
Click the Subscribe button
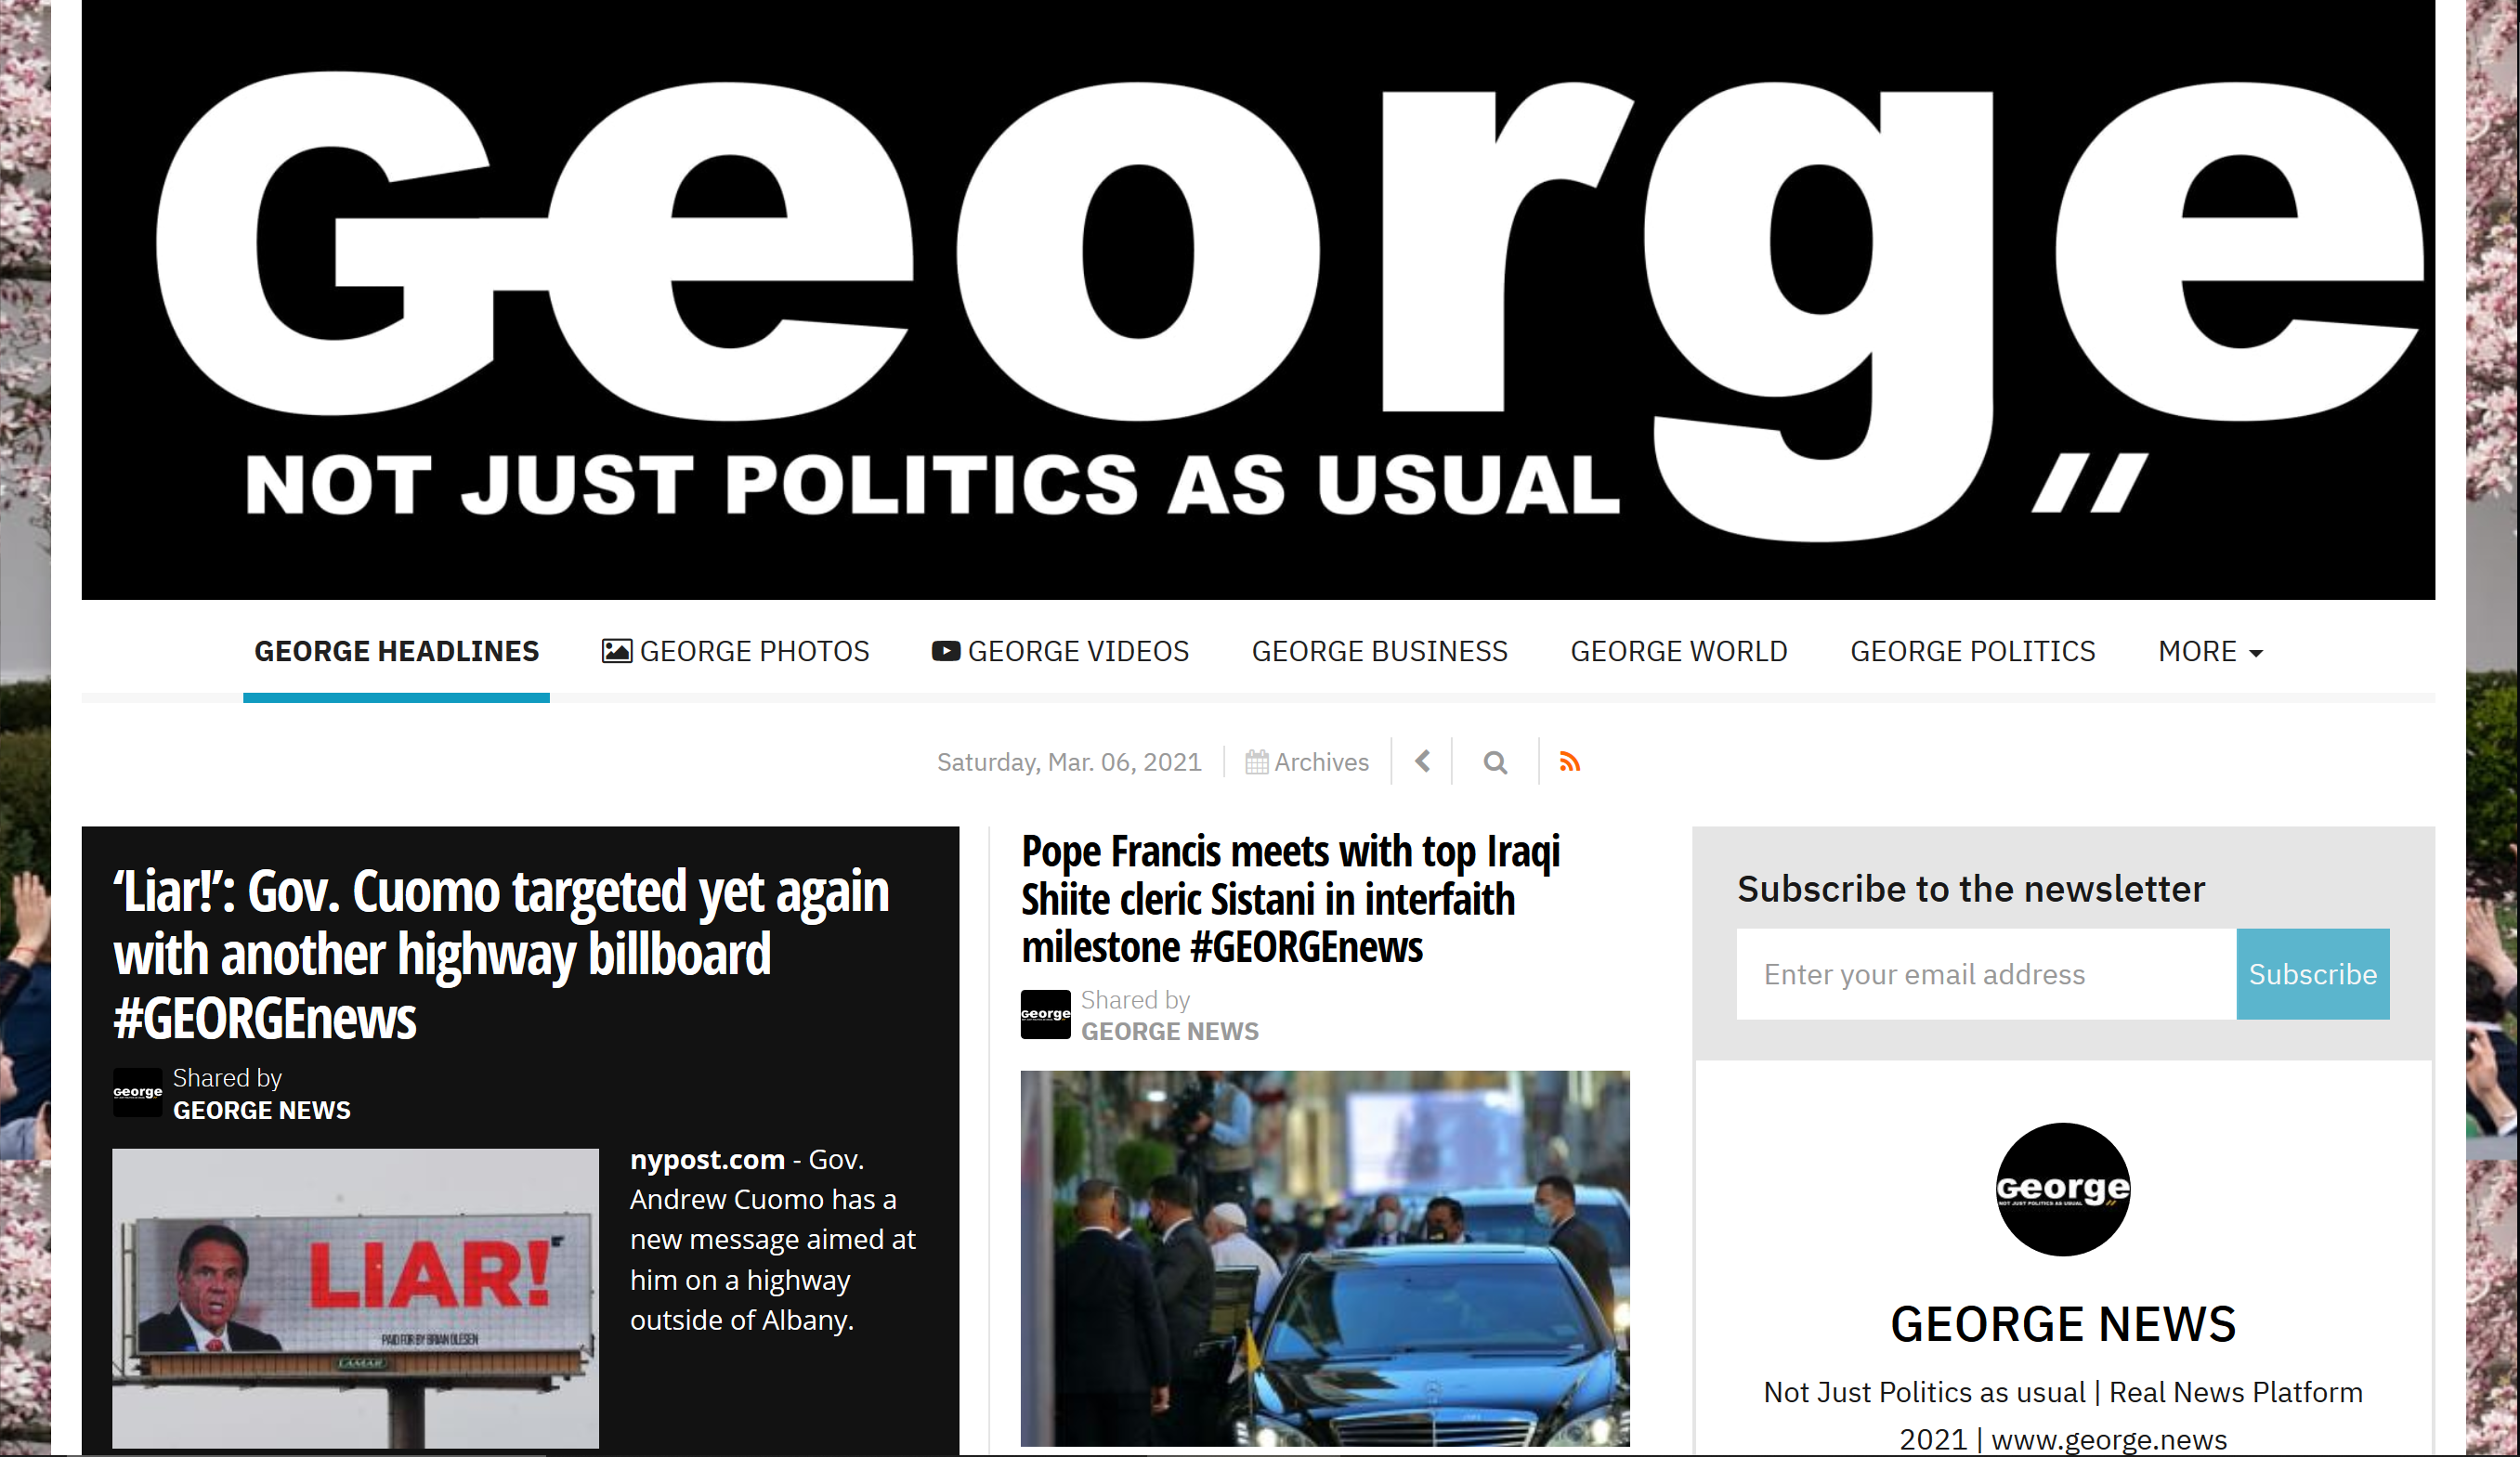tap(2312, 974)
